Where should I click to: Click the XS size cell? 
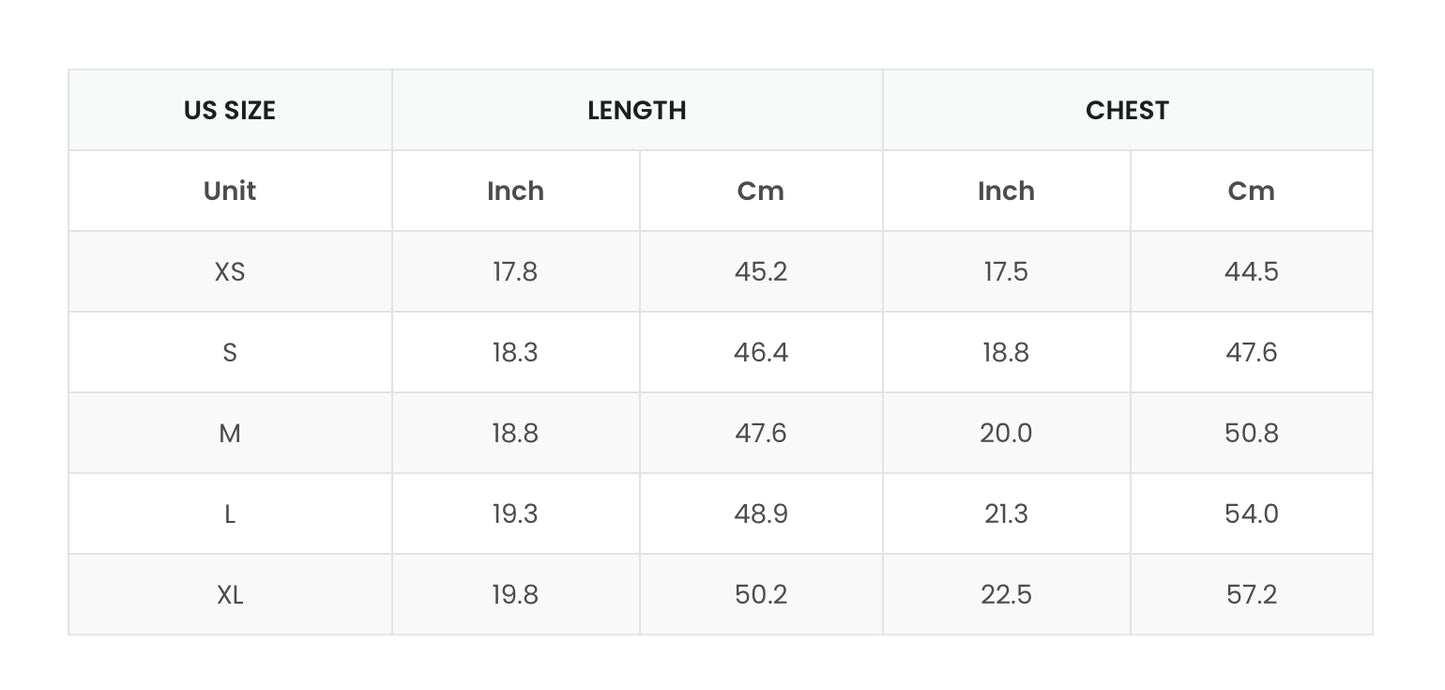pos(229,272)
